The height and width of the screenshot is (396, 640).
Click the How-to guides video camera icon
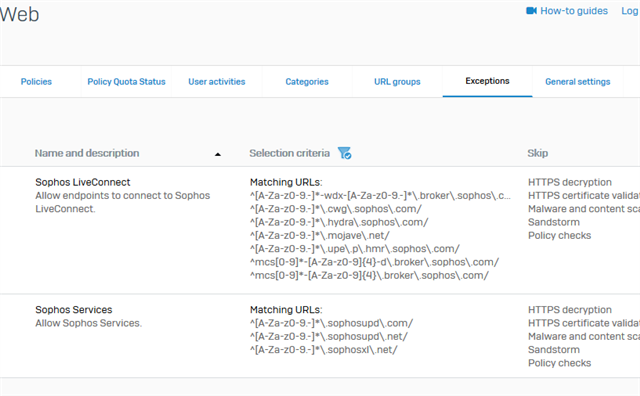coord(531,11)
